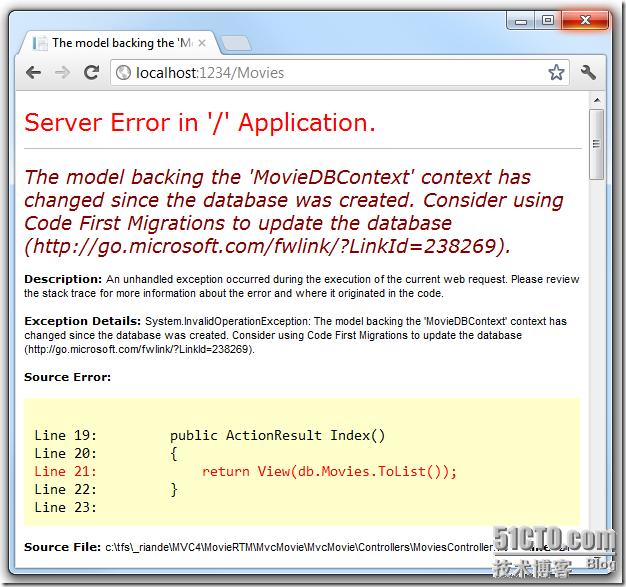Click the Forward navigation arrow

click(x=62, y=73)
